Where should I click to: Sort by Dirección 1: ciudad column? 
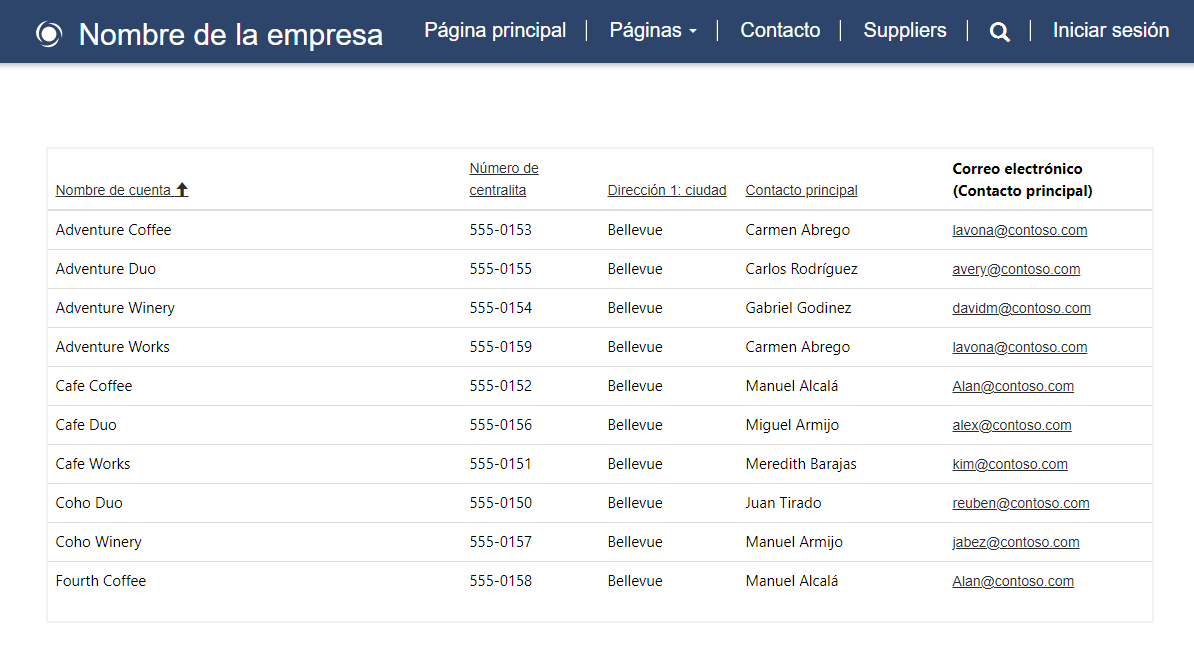coord(667,190)
